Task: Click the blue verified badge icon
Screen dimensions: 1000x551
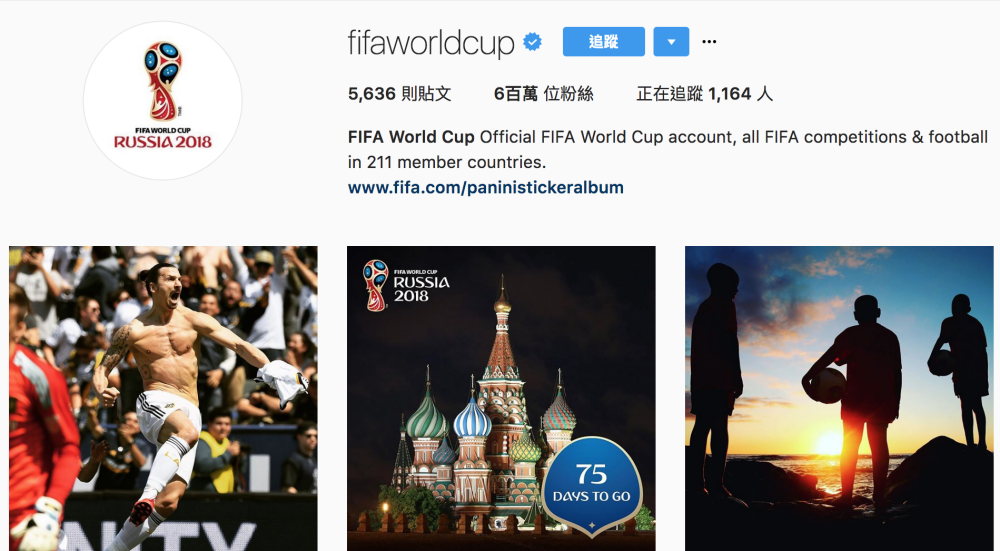Action: [x=533, y=42]
